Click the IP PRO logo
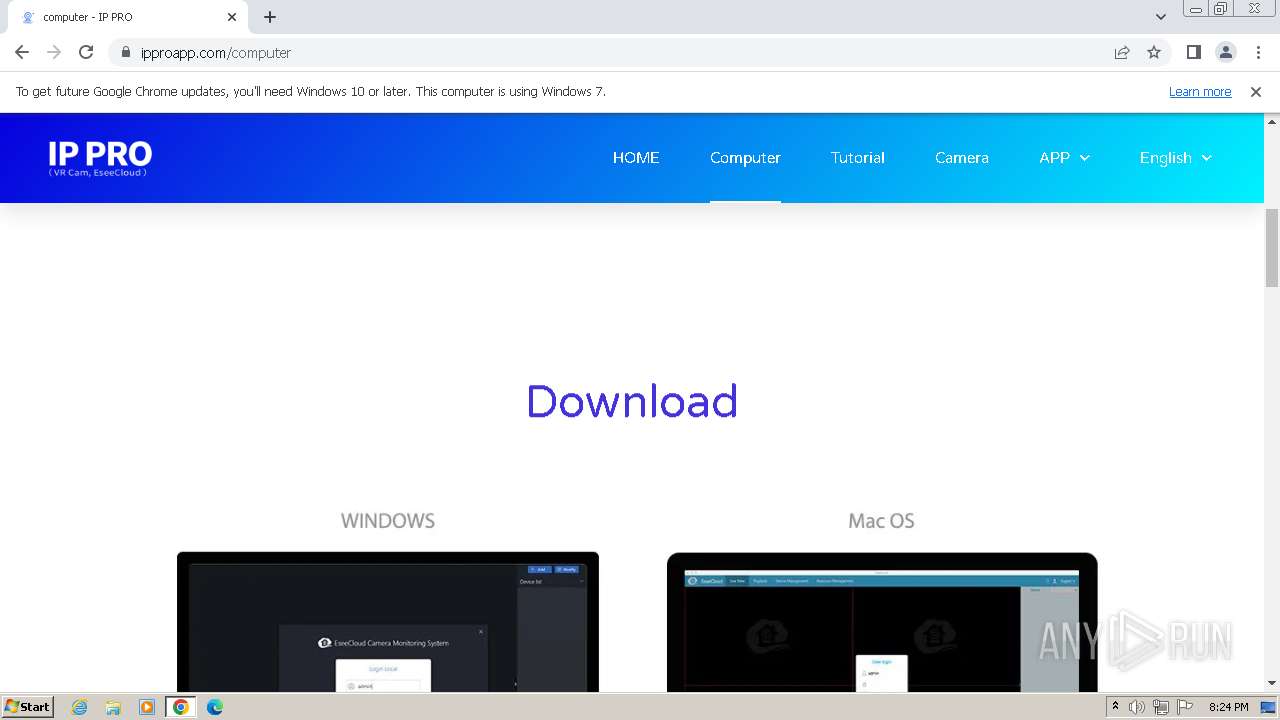1280x720 pixels. point(100,157)
